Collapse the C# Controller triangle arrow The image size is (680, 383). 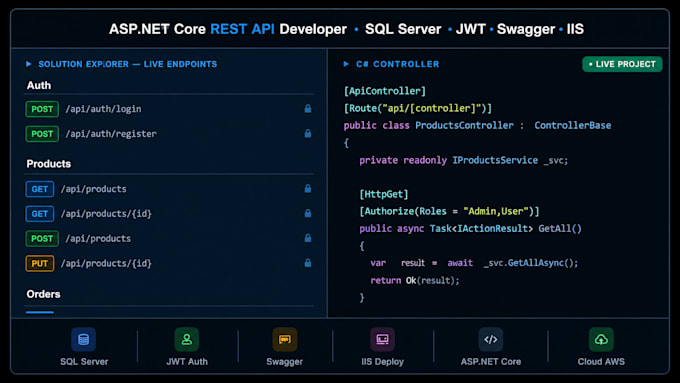click(x=346, y=64)
